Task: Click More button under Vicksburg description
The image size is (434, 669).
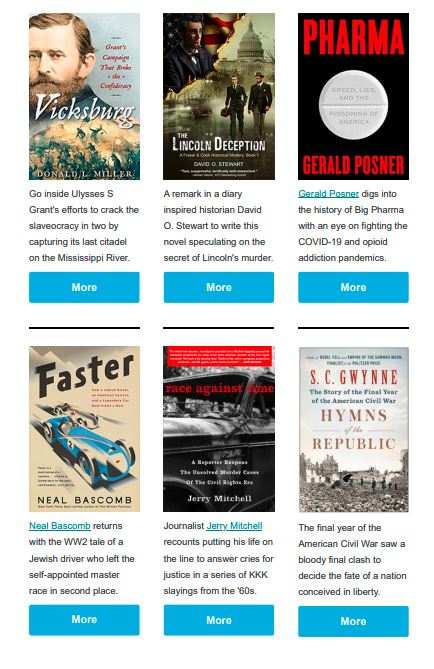Action: (84, 287)
